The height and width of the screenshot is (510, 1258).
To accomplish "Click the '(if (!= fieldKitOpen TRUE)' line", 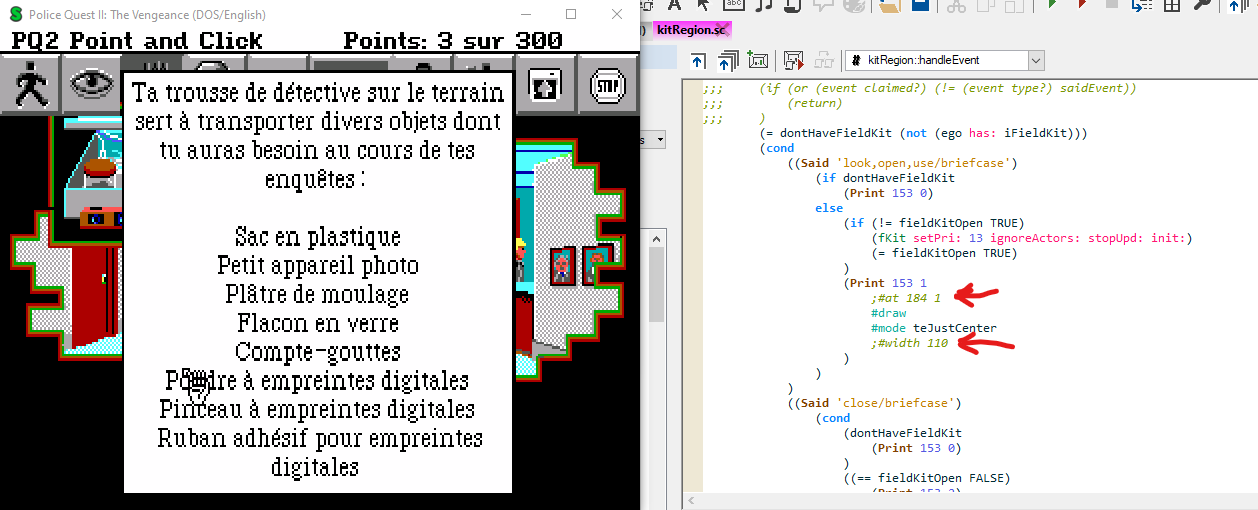I will pyautogui.click(x=934, y=223).
